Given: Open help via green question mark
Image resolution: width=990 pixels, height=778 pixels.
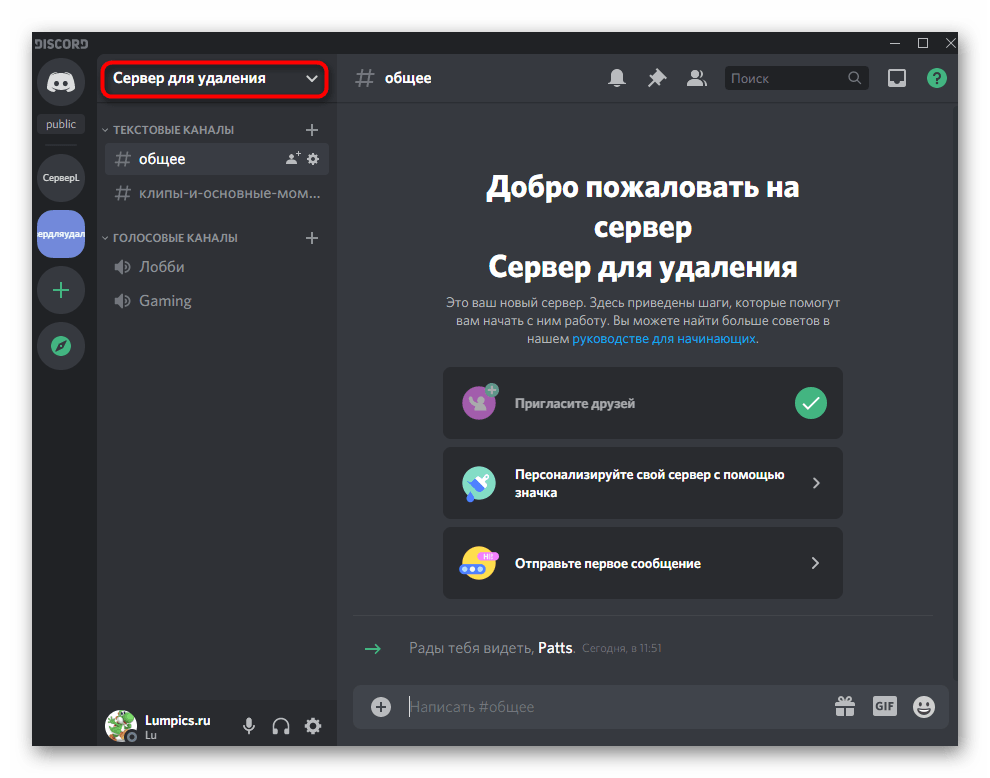Looking at the screenshot, I should click(x=936, y=78).
